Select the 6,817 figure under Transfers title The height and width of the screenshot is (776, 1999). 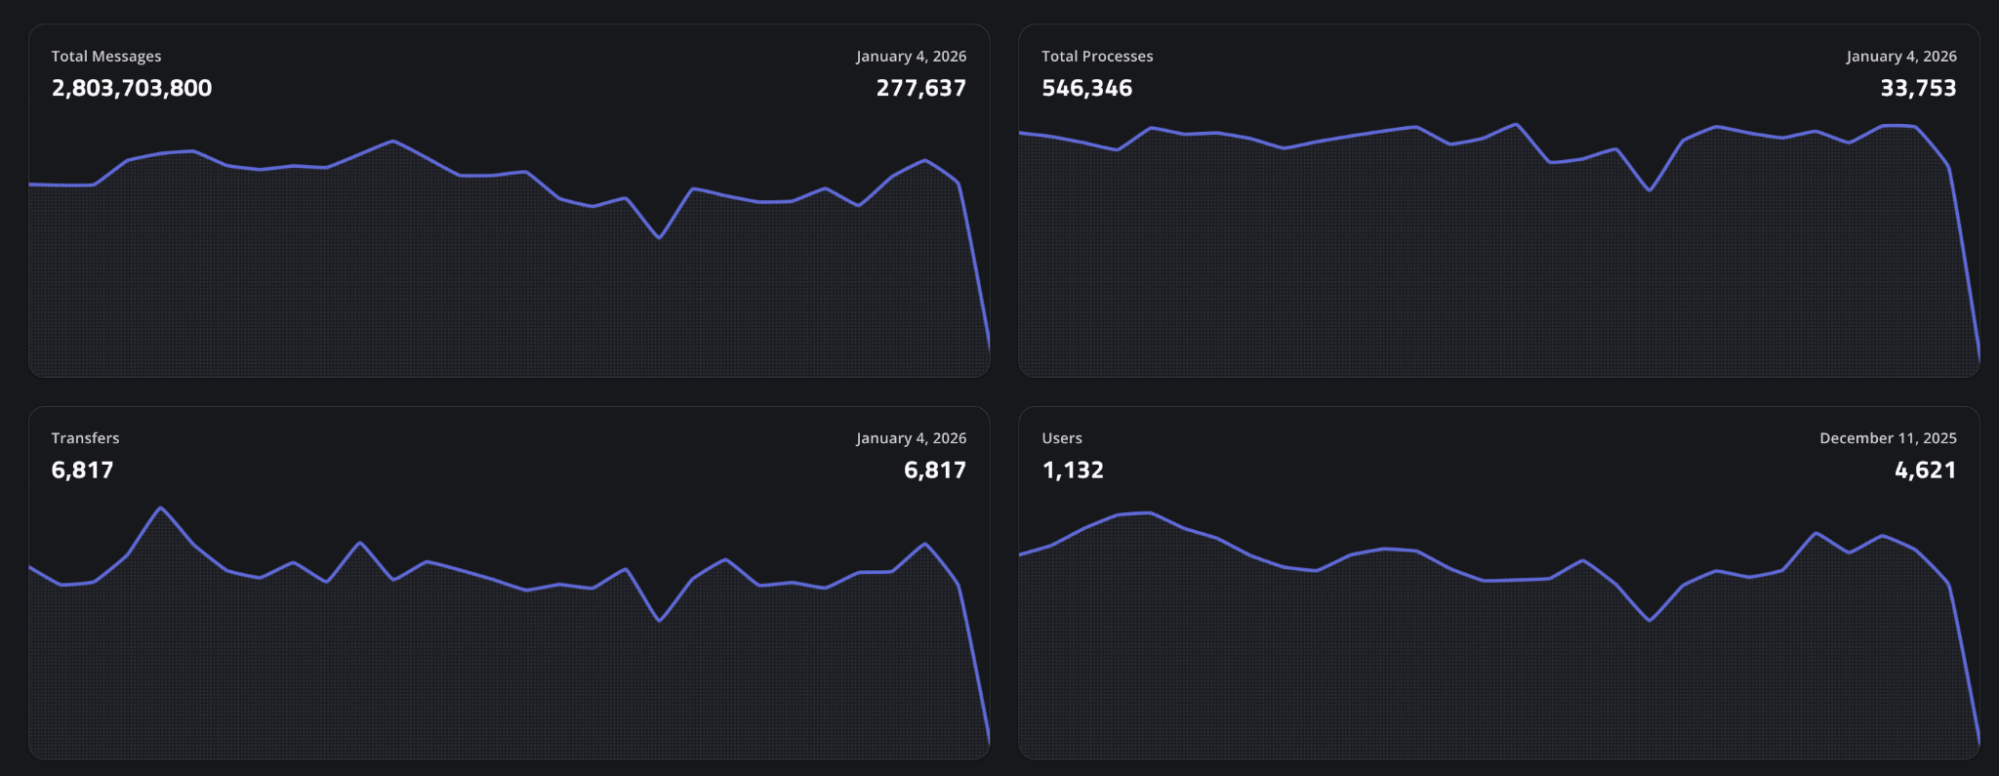point(82,470)
